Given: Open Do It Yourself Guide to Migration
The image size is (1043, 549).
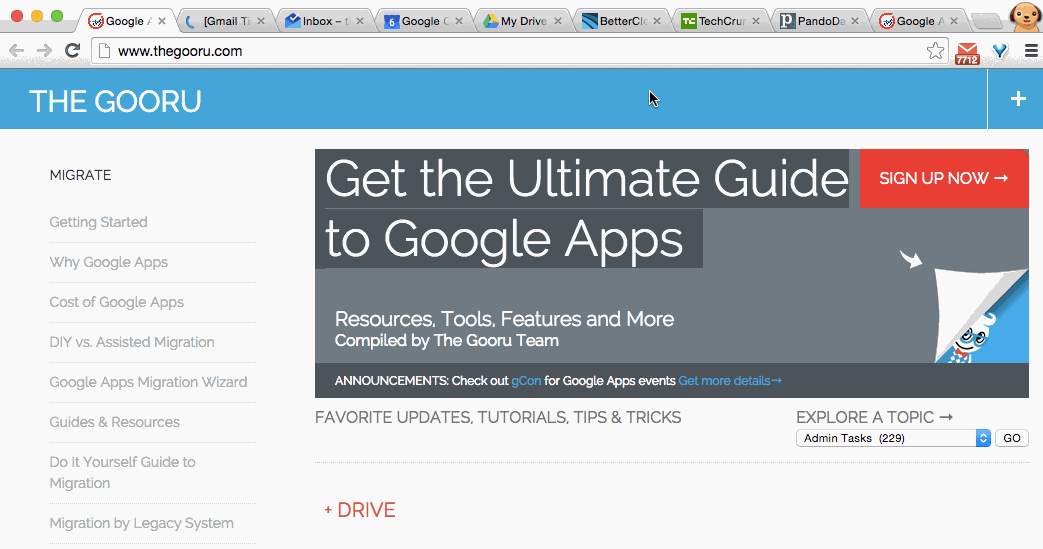Looking at the screenshot, I should tap(122, 472).
